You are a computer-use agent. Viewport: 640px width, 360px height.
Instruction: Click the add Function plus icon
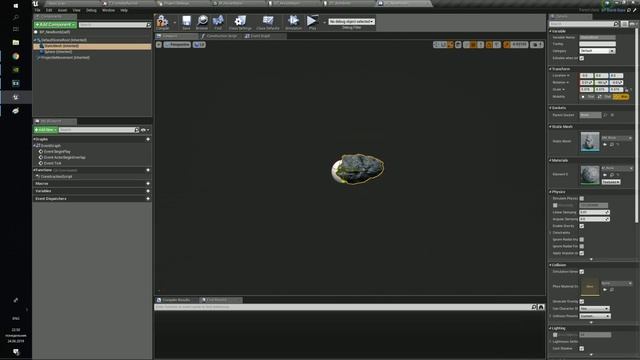coord(148,170)
